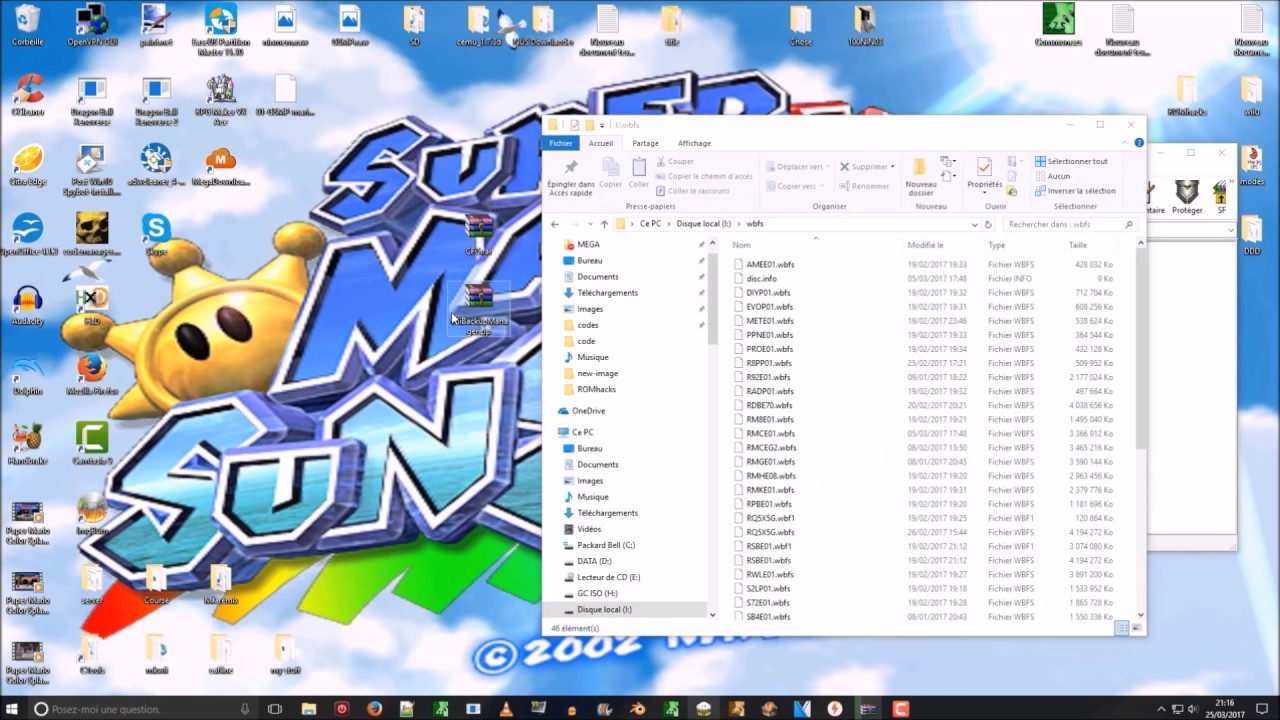Select Packard Bell (C:) drive
The height and width of the screenshot is (720, 1280).
[x=606, y=545]
